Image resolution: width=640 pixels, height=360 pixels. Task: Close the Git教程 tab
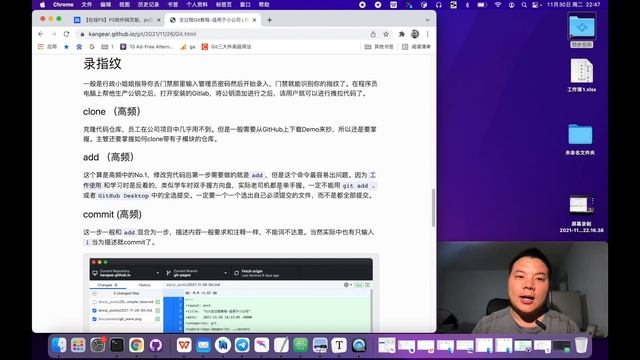[254, 20]
